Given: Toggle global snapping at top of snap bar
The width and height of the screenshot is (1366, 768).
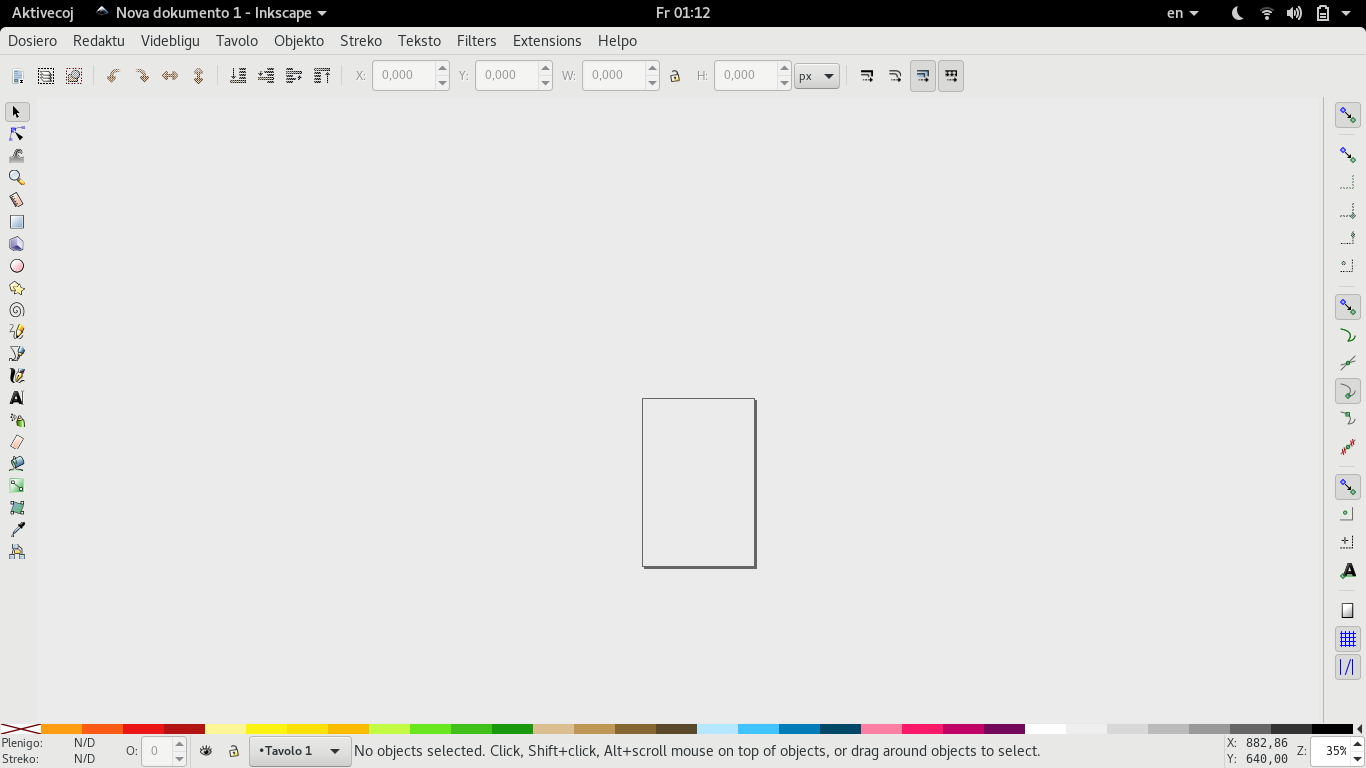Looking at the screenshot, I should (x=1348, y=115).
